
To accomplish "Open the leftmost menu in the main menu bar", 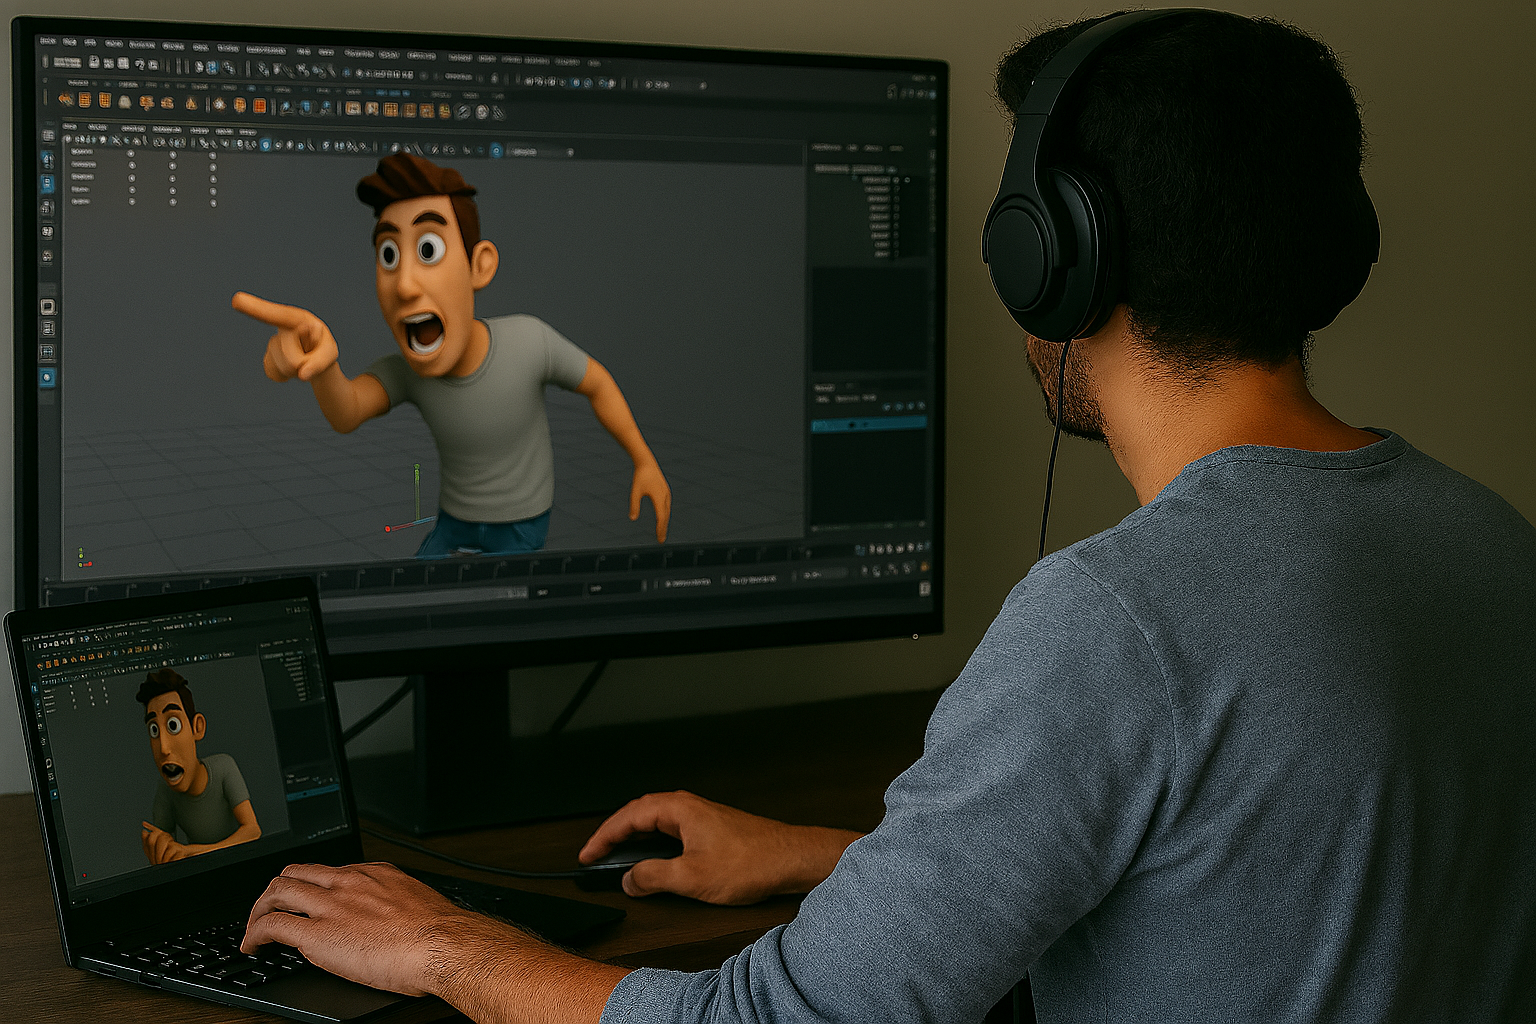I will [x=47, y=41].
